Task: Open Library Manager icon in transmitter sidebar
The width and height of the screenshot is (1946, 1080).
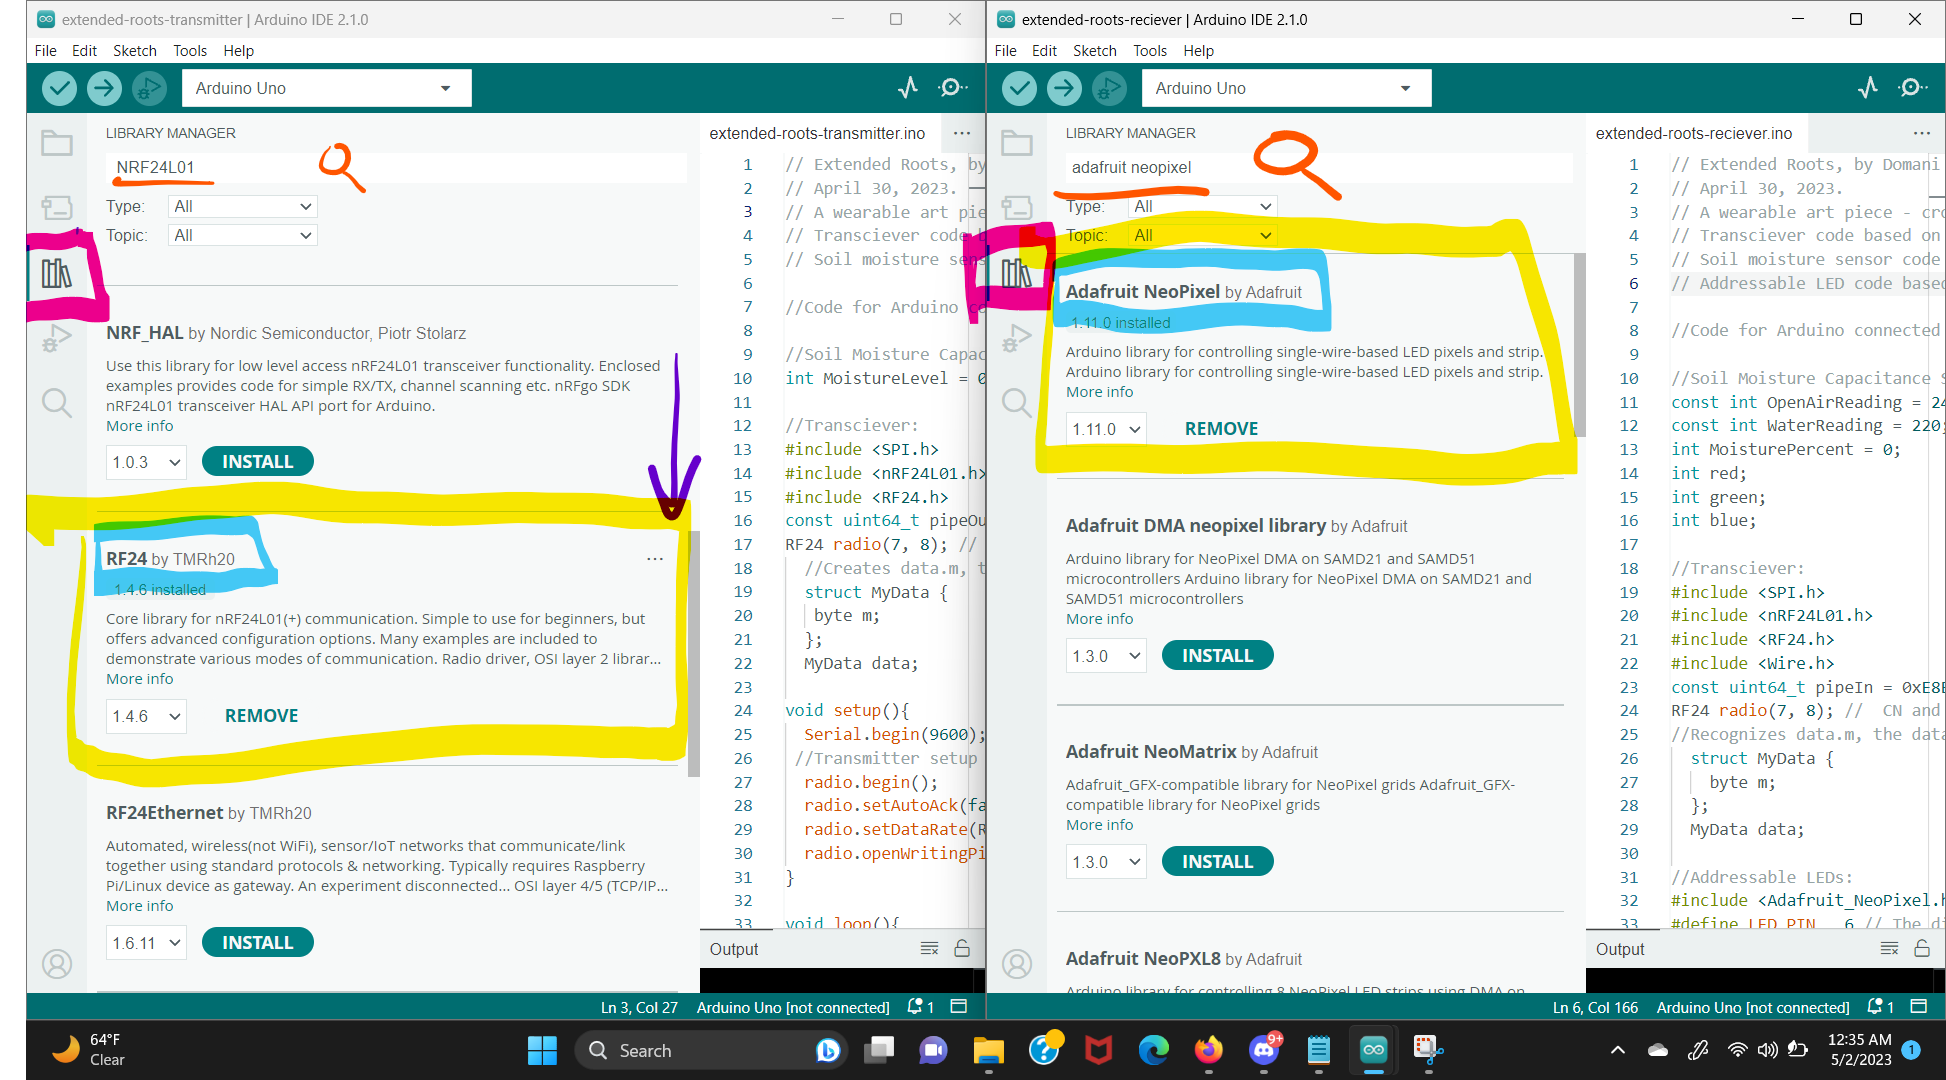Action: (x=57, y=272)
